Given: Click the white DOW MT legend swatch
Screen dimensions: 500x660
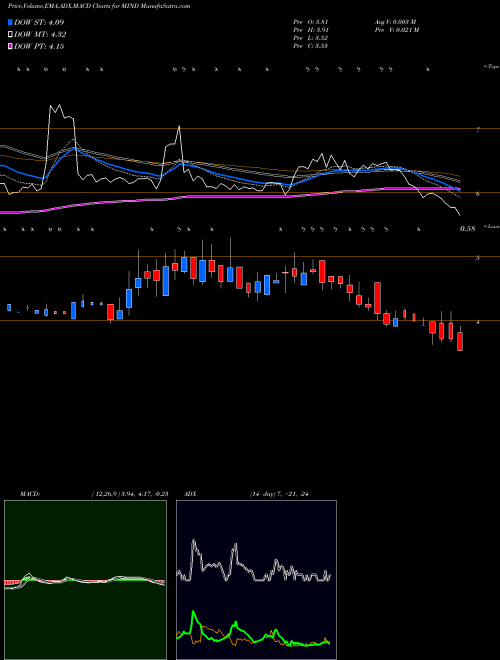Looking at the screenshot, I should coord(11,35).
